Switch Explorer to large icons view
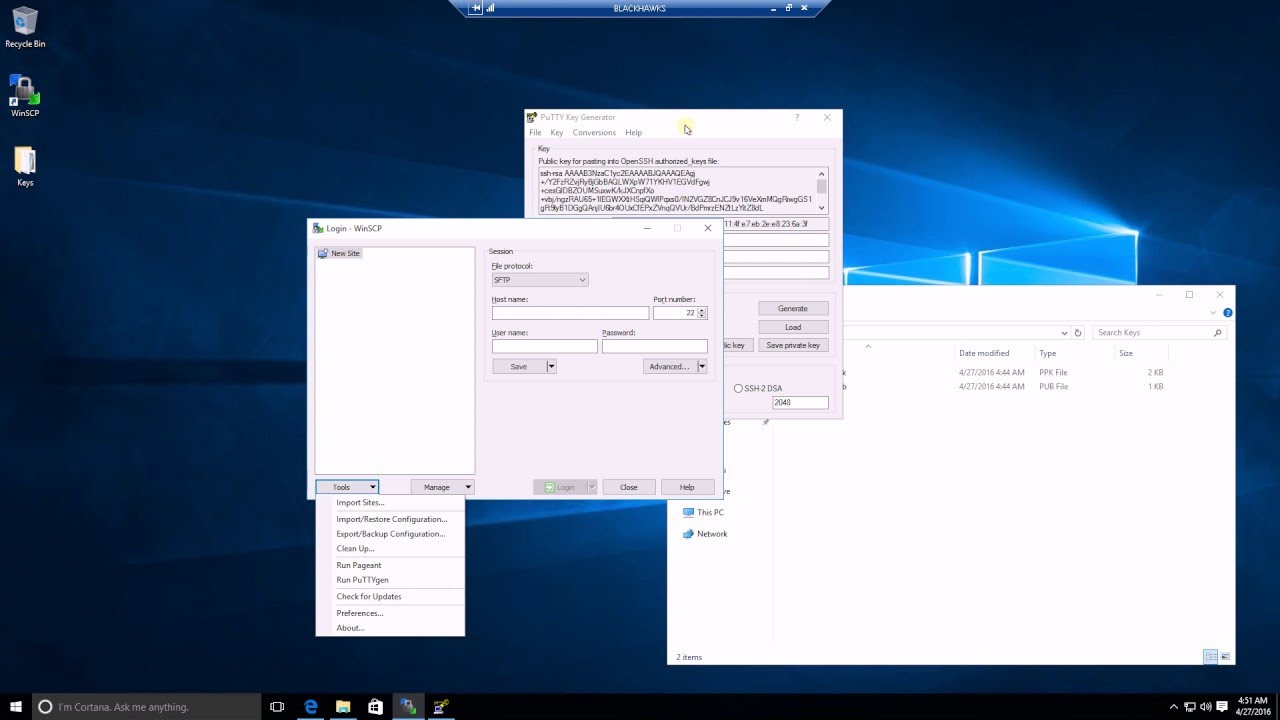Screen dimensions: 1280x720 (x=1226, y=657)
